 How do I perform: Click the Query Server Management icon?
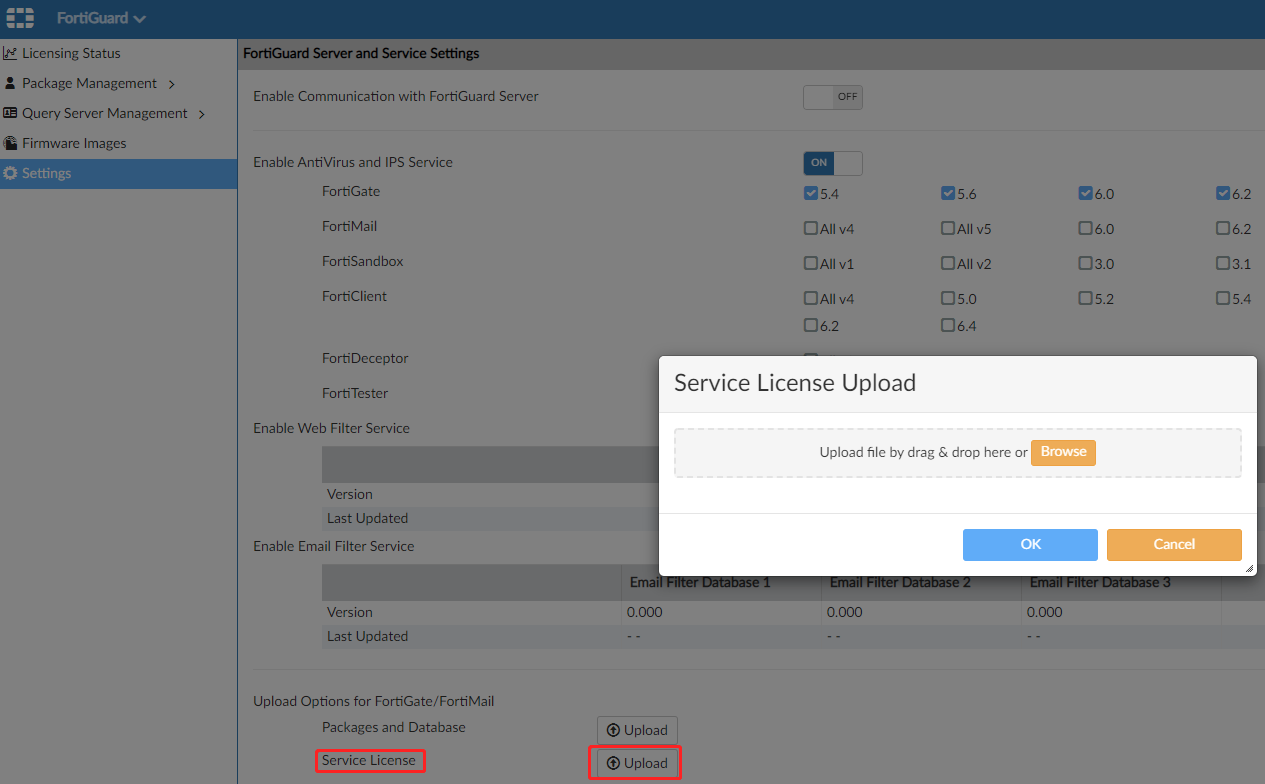tap(10, 113)
